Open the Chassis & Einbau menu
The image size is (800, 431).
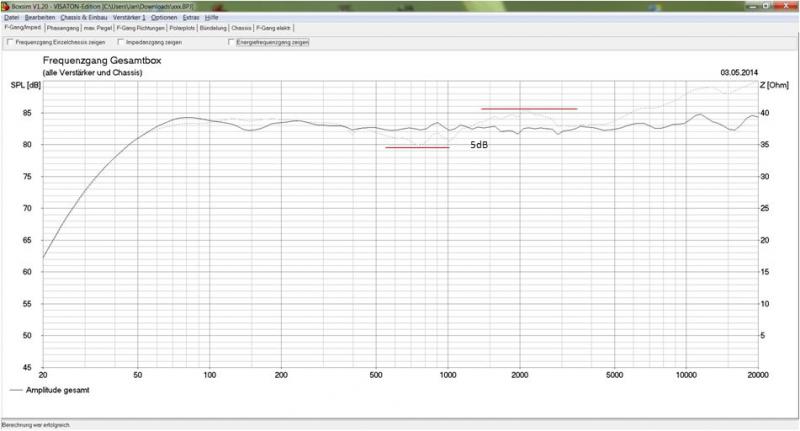[x=83, y=18]
